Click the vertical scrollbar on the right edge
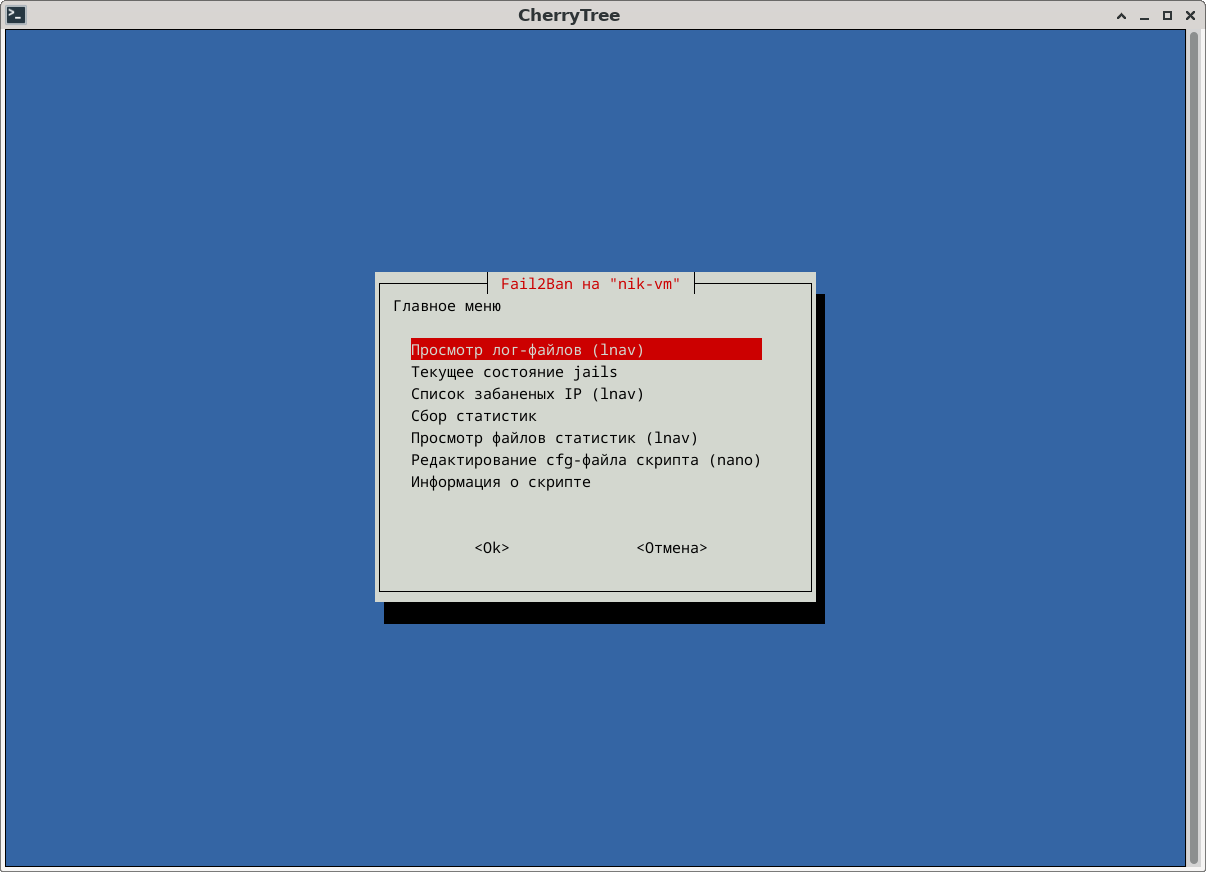Viewport: 1206px width, 872px height. 1194,450
